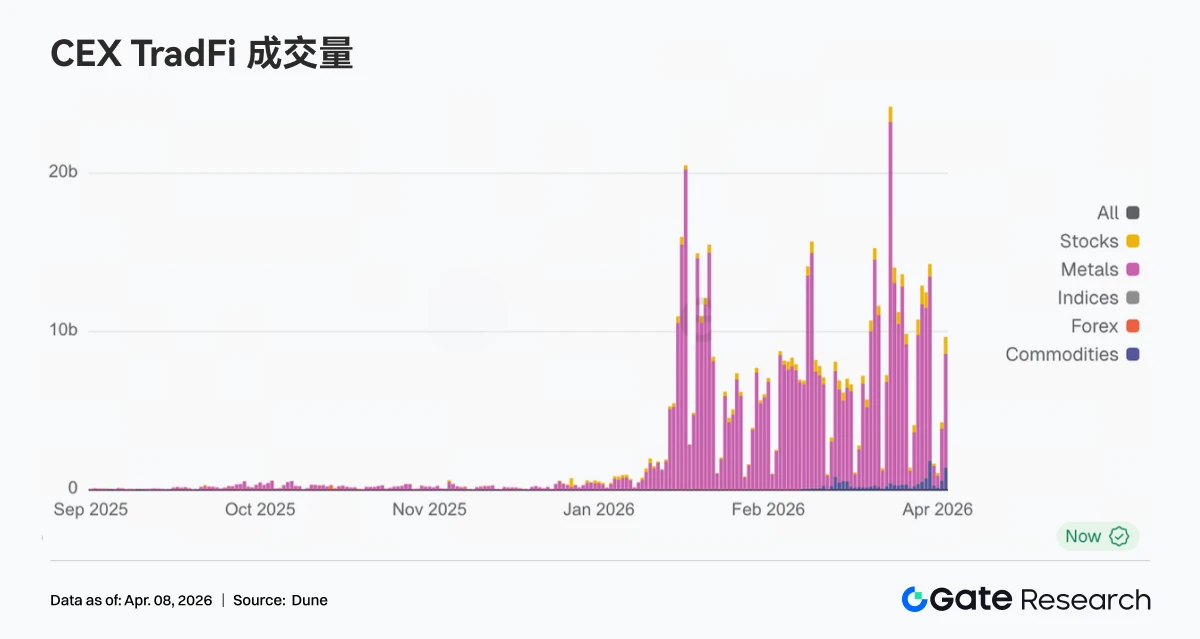Screen dimensions: 1200x639
Task: Toggle the Stocks series visibility
Action: (1098, 240)
